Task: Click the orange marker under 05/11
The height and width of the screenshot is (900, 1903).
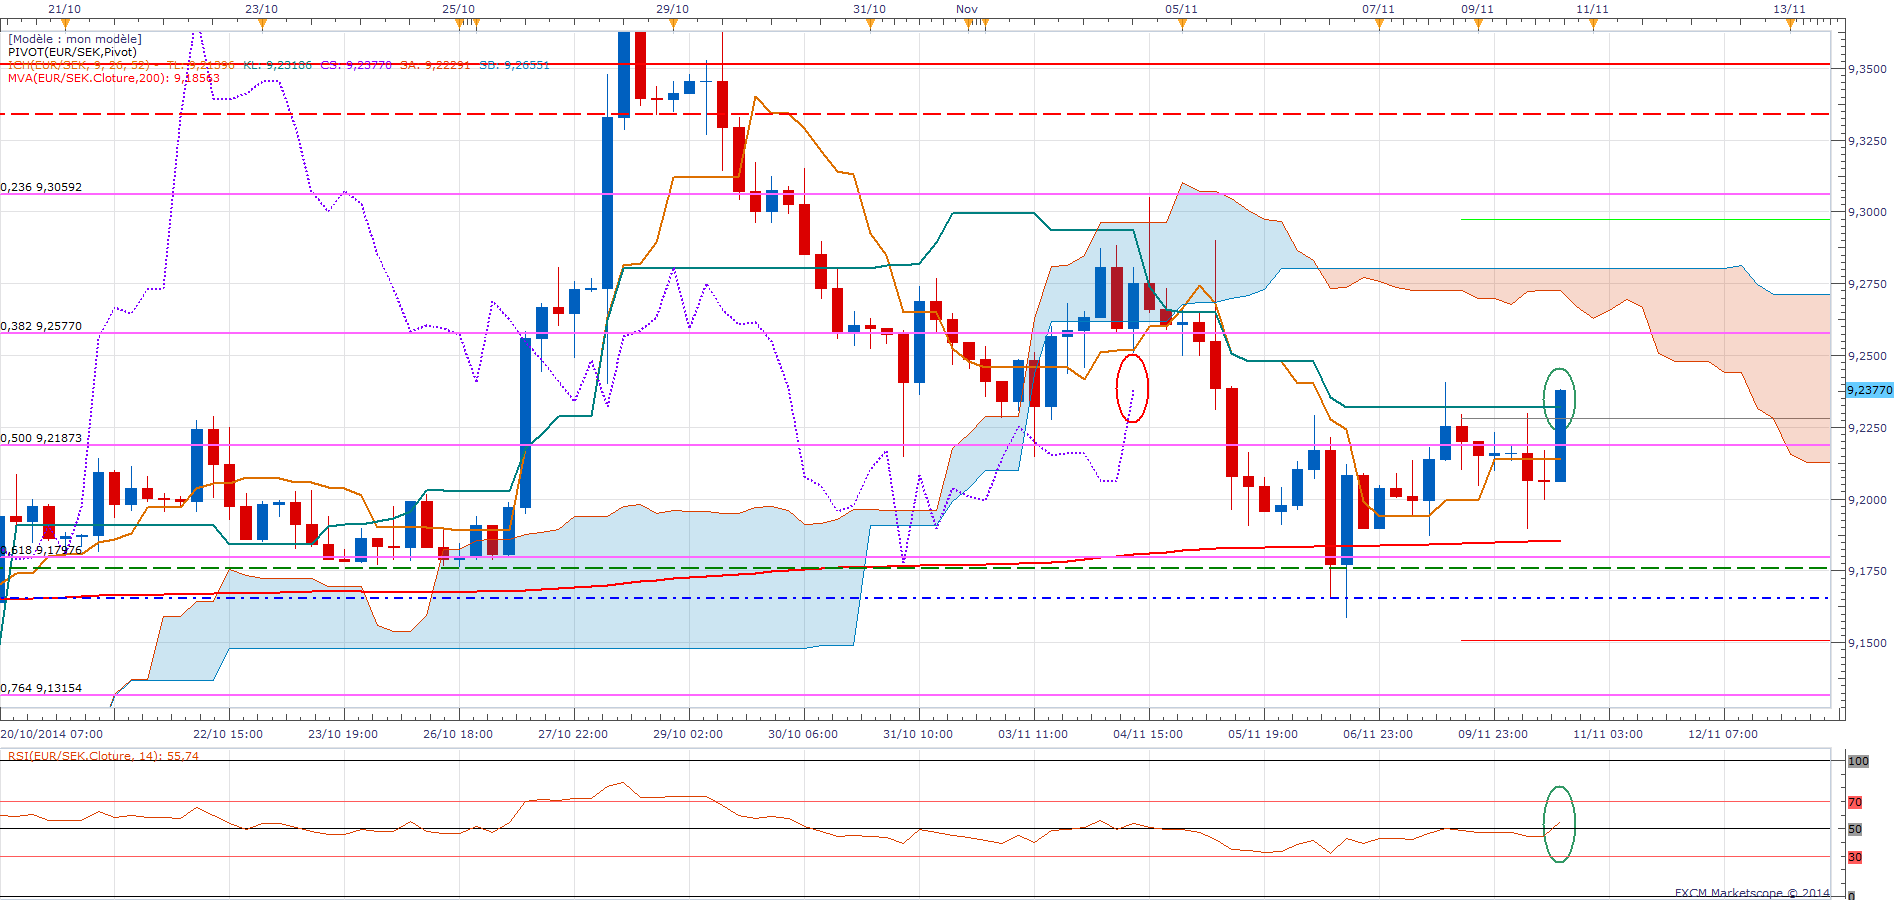Action: [x=1182, y=24]
